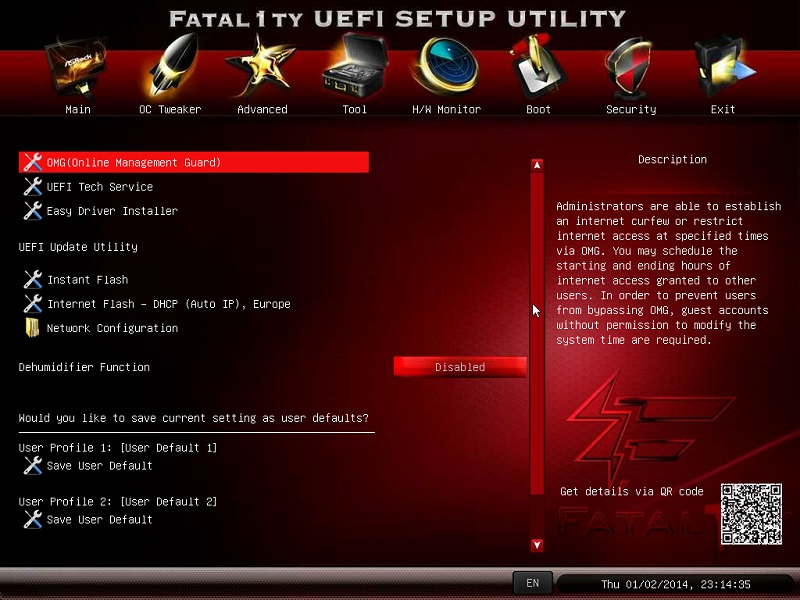
Task: Click the scrollbar up arrow
Action: coord(537,164)
